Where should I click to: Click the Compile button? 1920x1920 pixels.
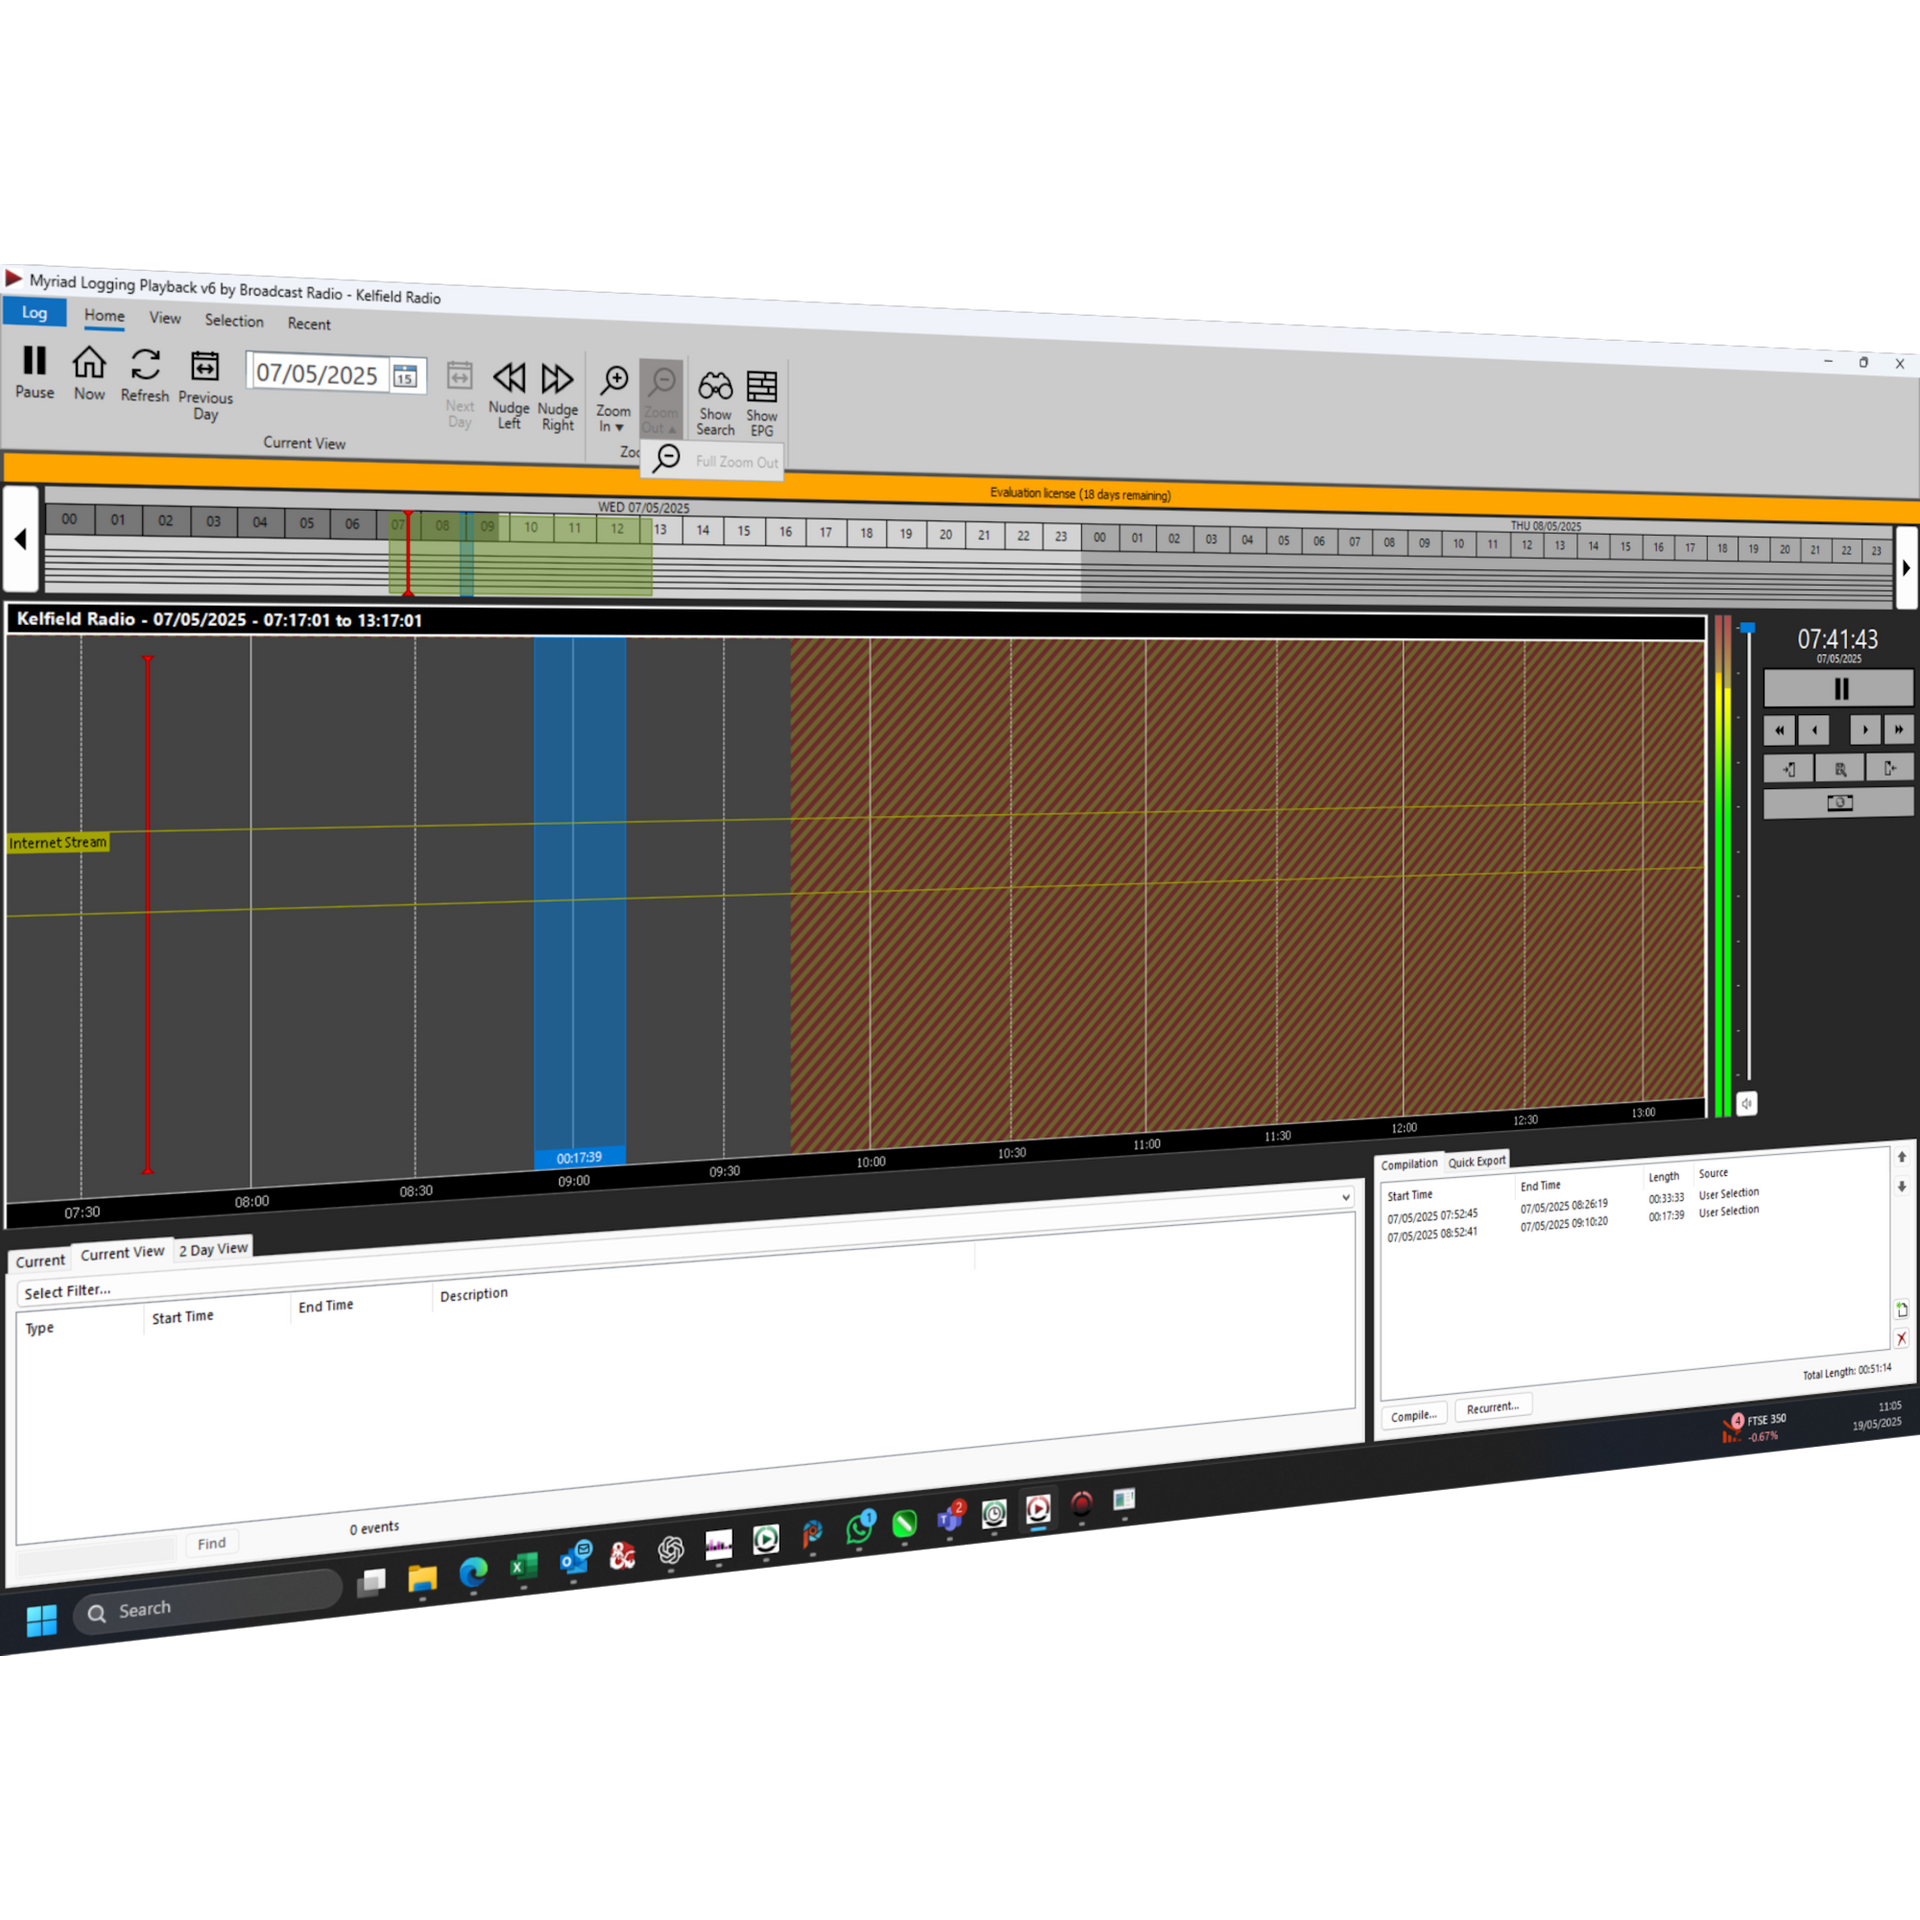click(1413, 1414)
